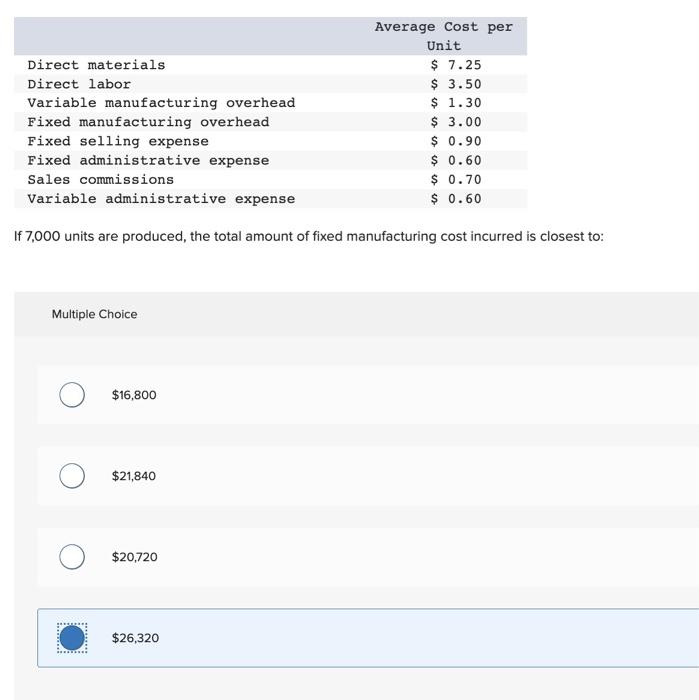Select the $16,800 radio button
The image size is (699, 700).
pyautogui.click(x=72, y=395)
